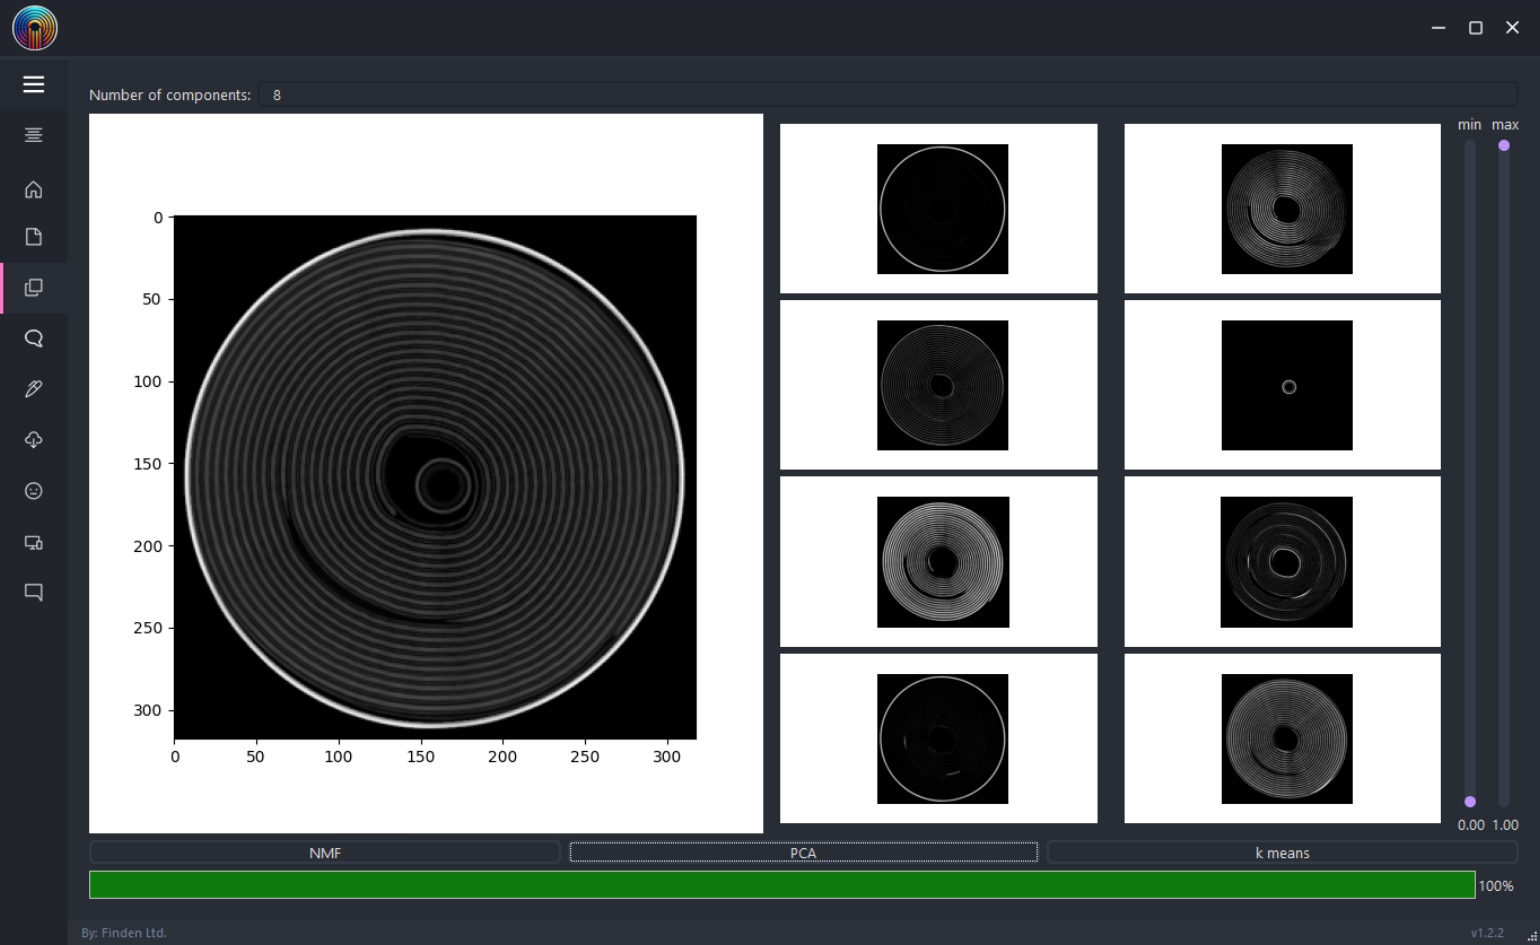Click the 'Number of components:' label
Viewport: 1540px width, 945px height.
[170, 95]
